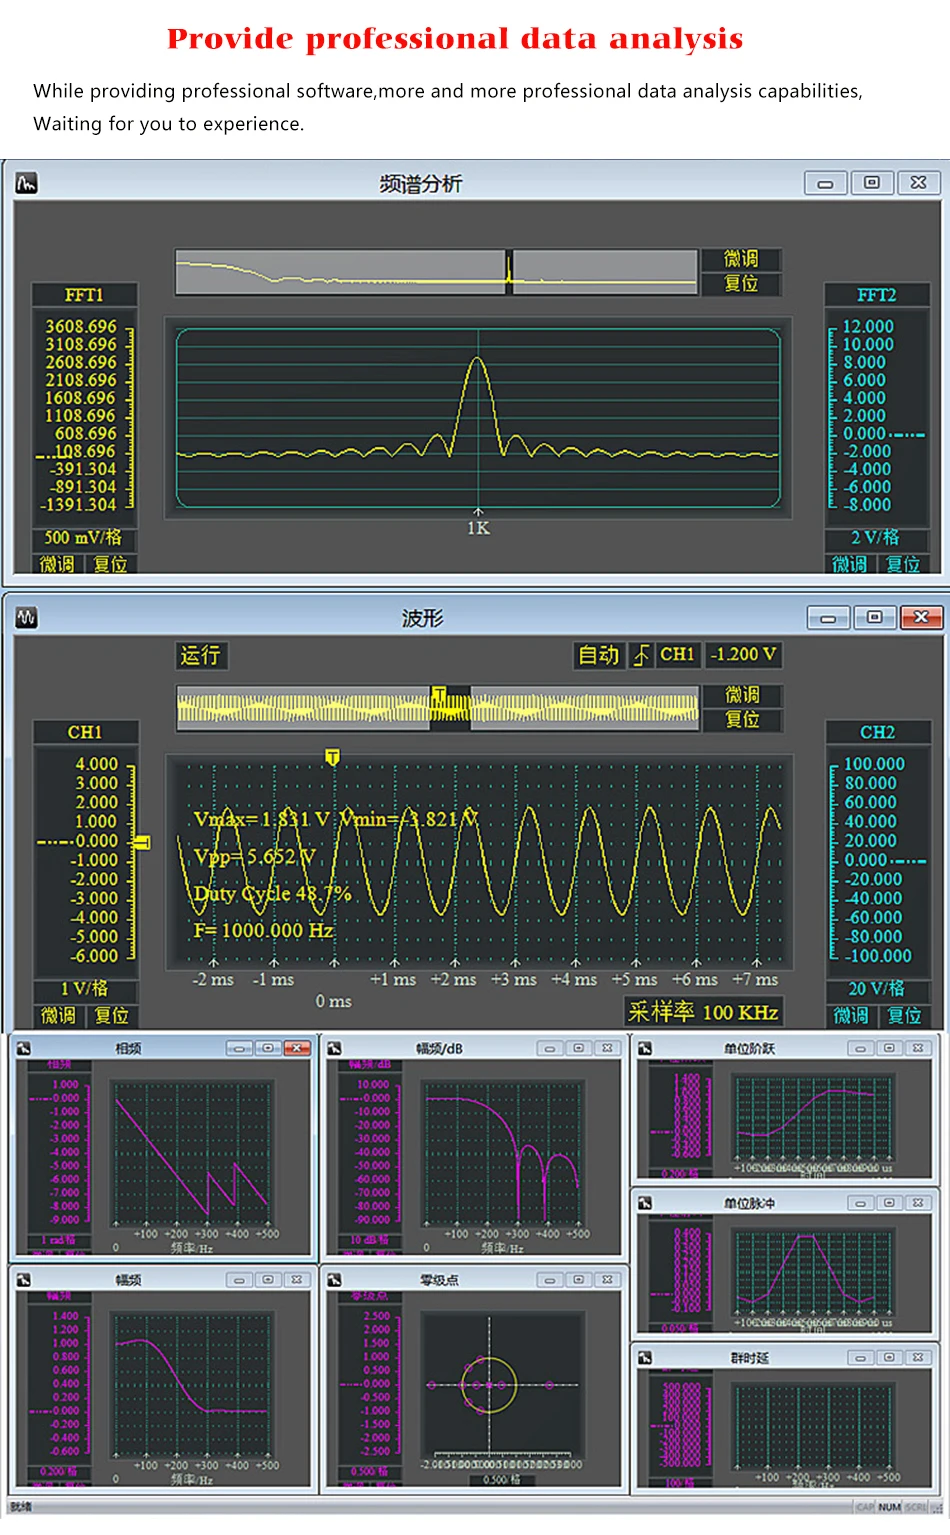Screen dimensions: 950x1535
Task: Click the -1.200 V trigger level field
Action: pos(743,655)
